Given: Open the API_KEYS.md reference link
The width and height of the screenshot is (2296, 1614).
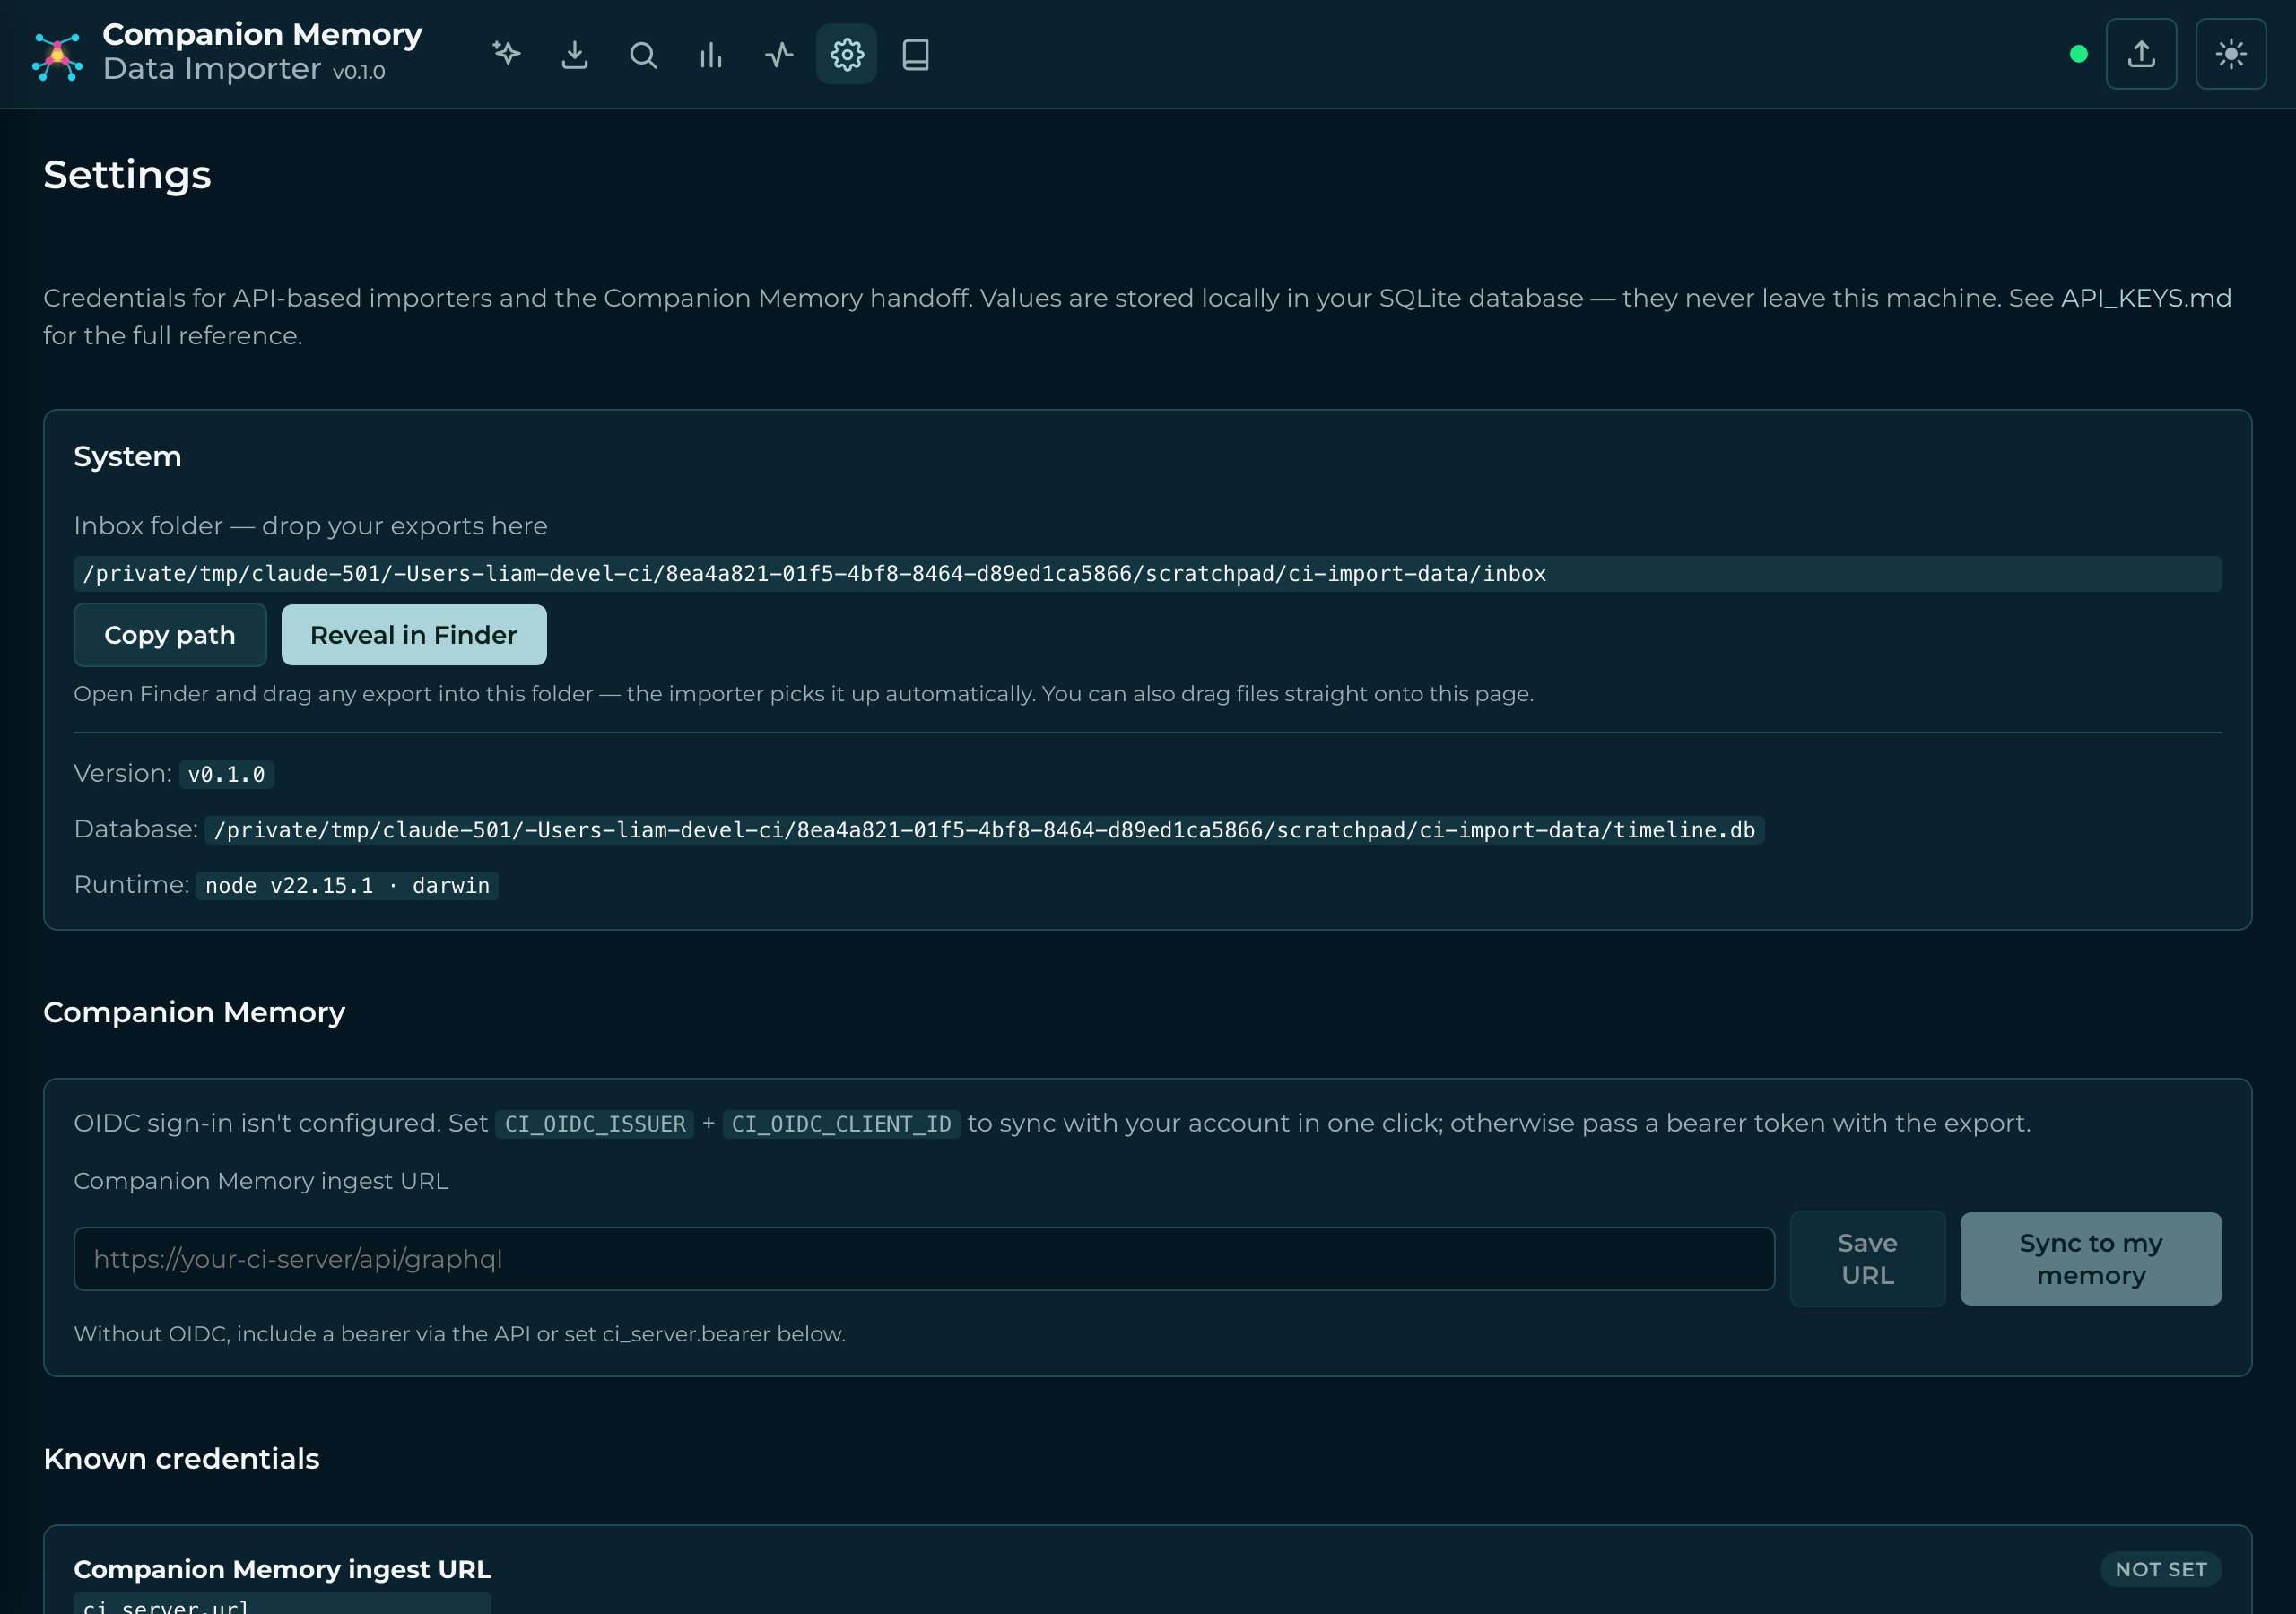Looking at the screenshot, I should coord(2146,298).
